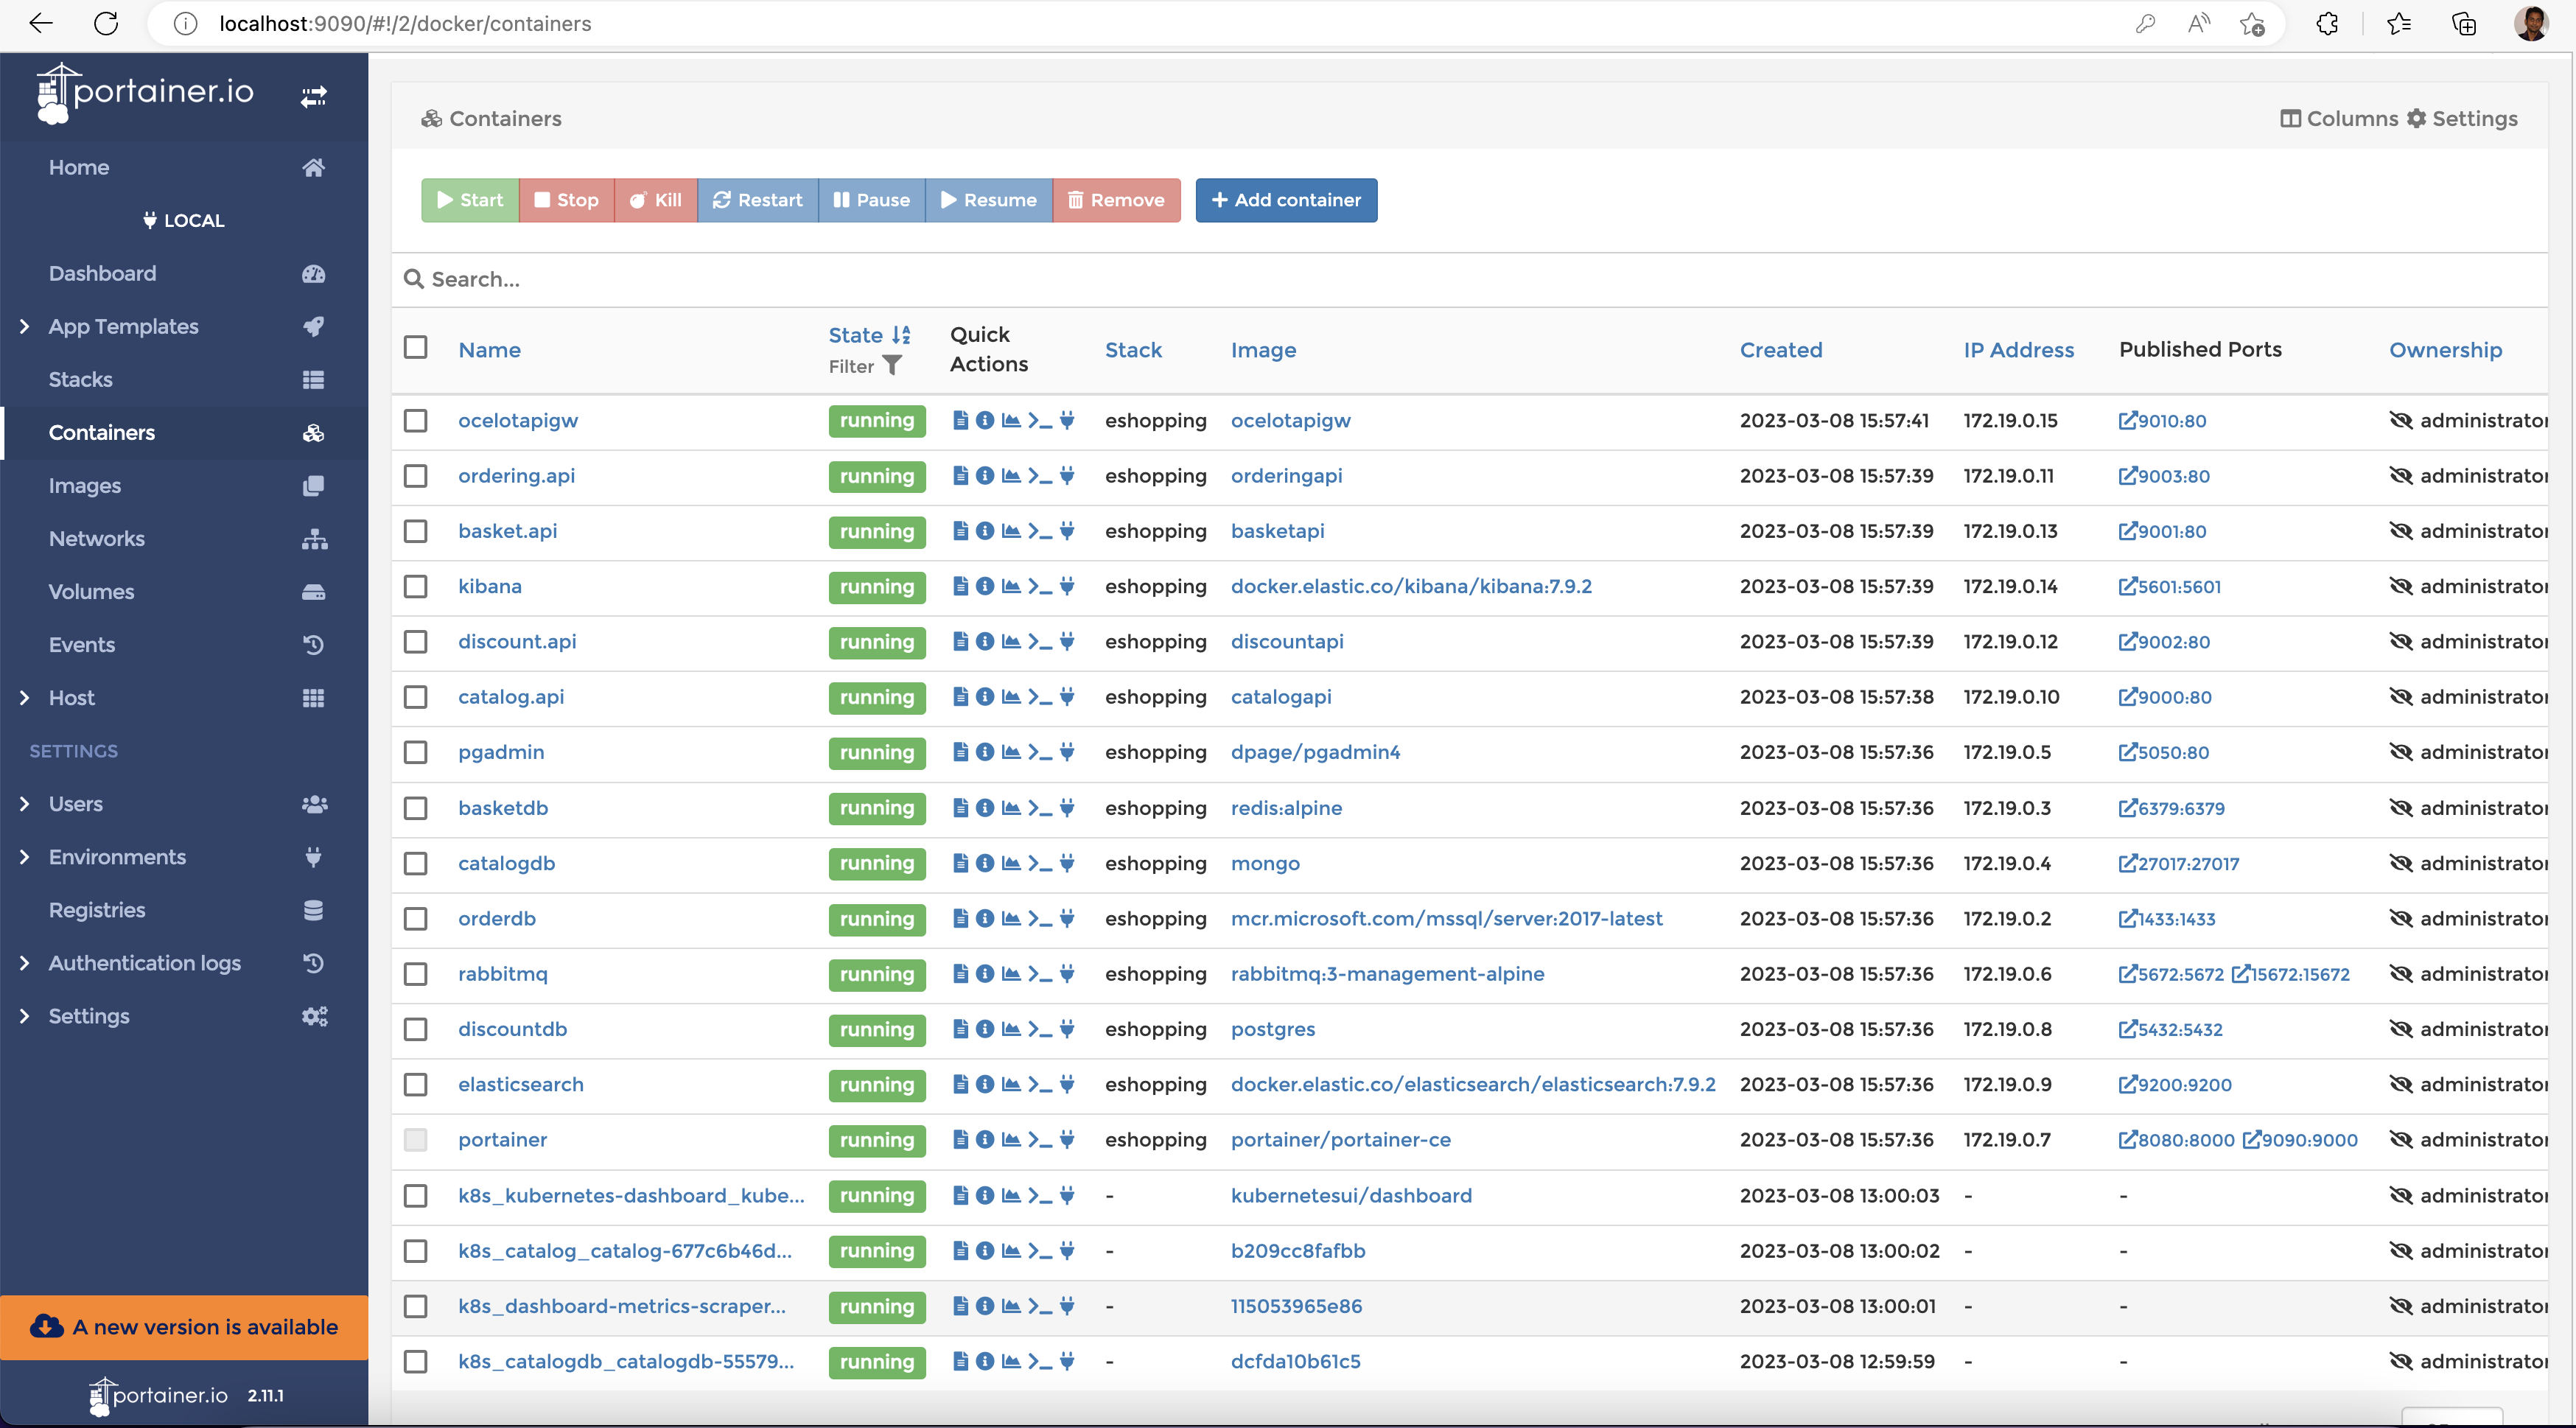Check the kibana container checkbox
Viewport: 2576px width, 1428px height.
pyautogui.click(x=415, y=586)
